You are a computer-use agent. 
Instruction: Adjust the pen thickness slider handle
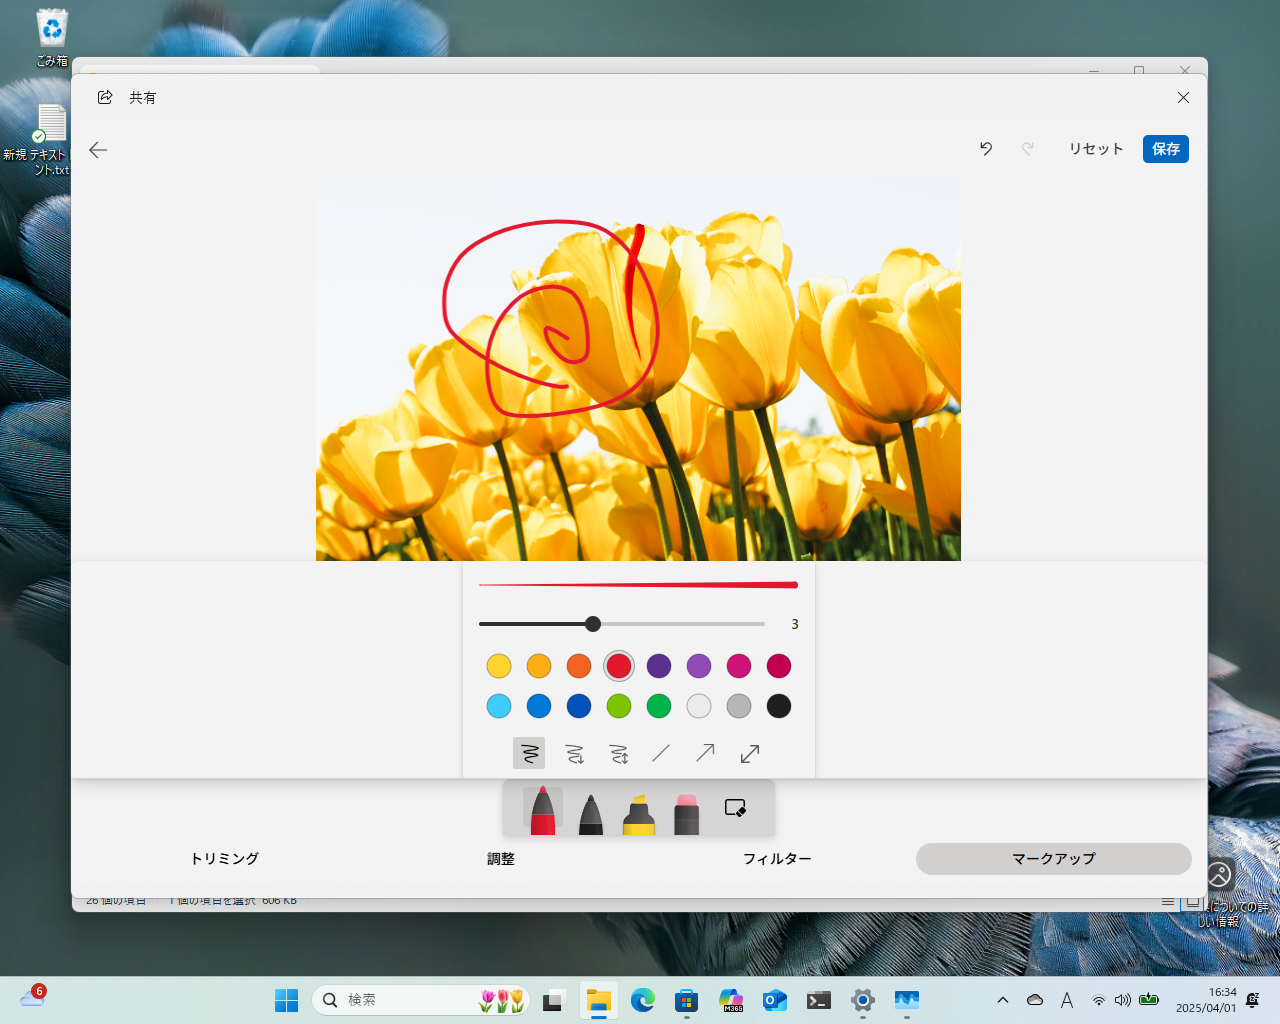(x=593, y=624)
